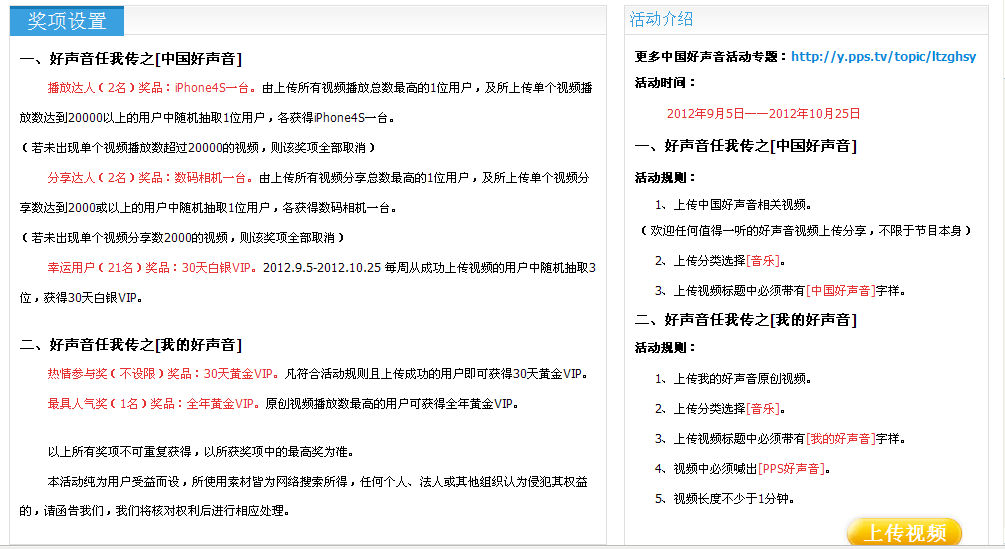Select the 活动介绍 panel heading
This screenshot has width=1005, height=549.
pos(661,19)
